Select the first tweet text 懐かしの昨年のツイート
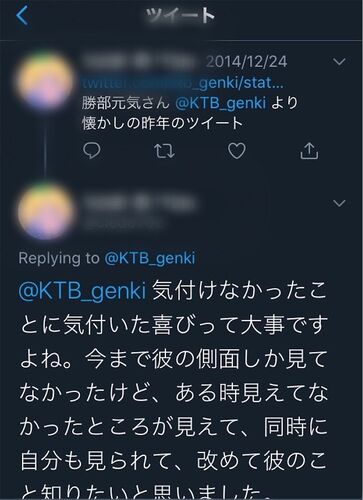 162,123
